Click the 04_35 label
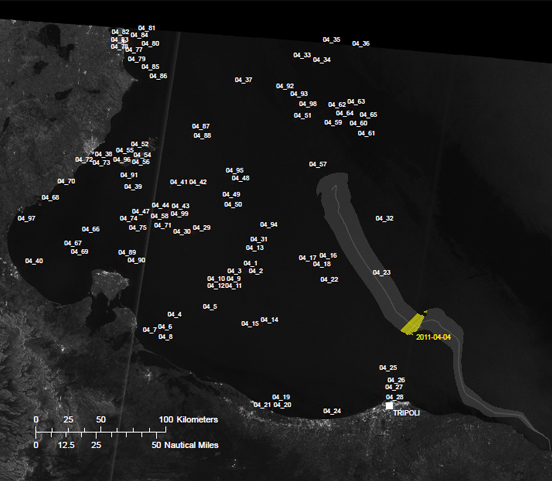552x481 pixels. 332,40
